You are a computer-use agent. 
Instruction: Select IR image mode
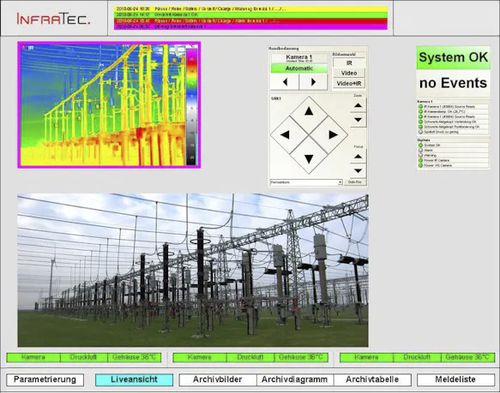coord(349,63)
